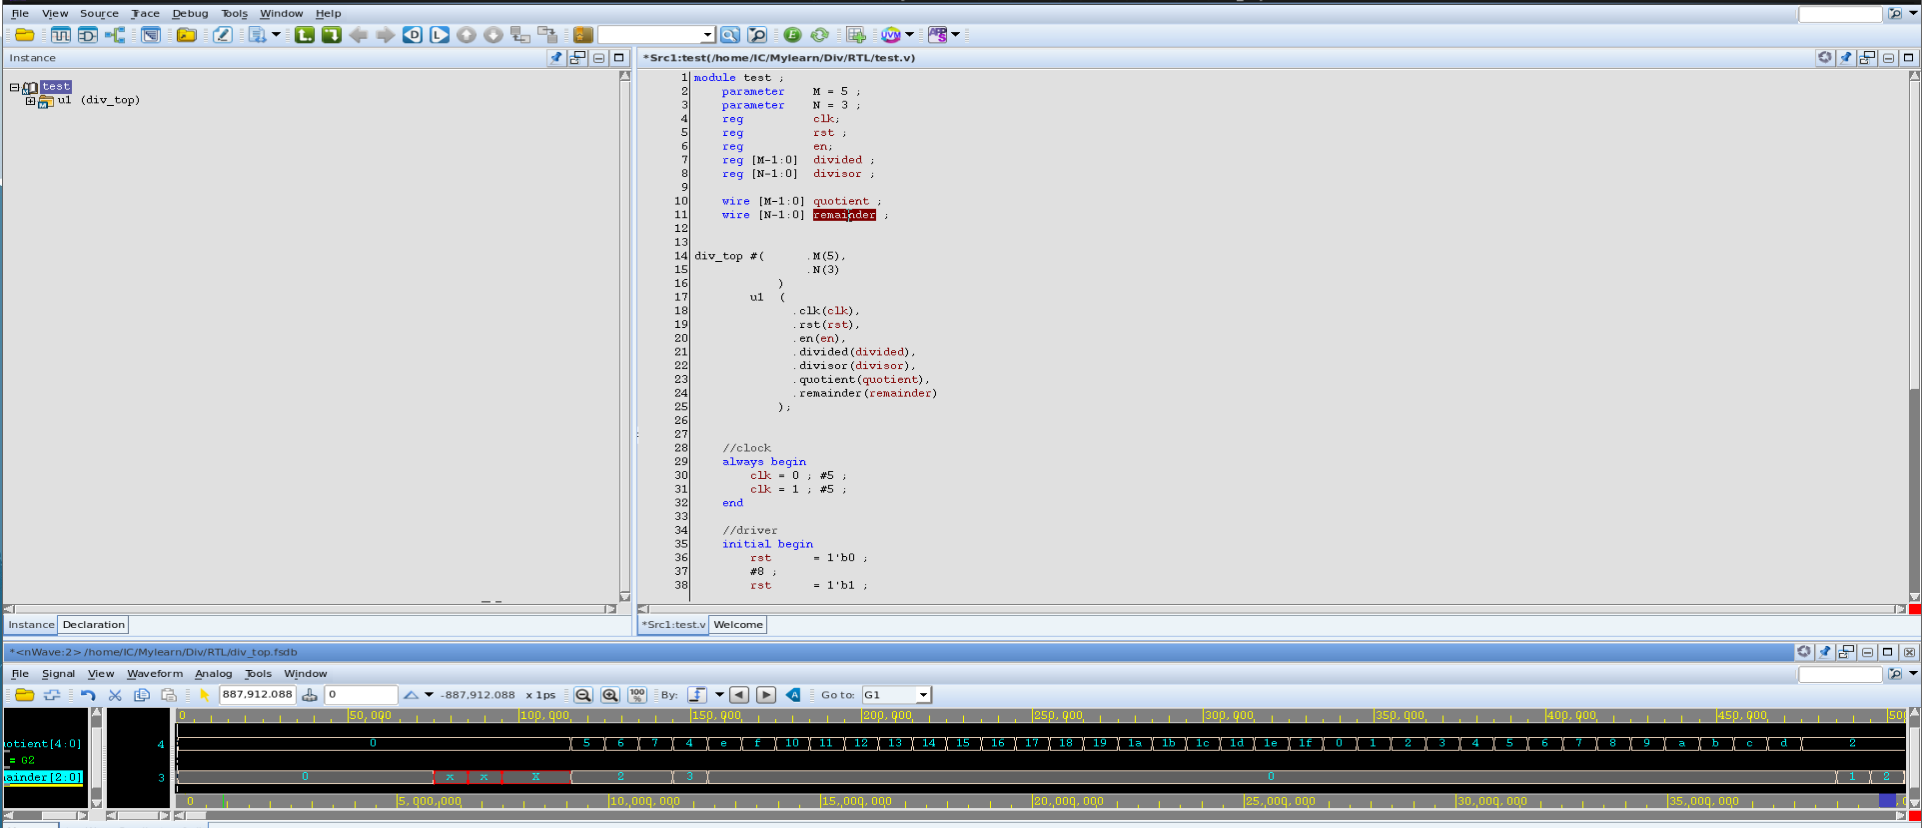This screenshot has height=828, width=1922.
Task: Click the back arrow icon in main toolbar
Action: [x=358, y=35]
